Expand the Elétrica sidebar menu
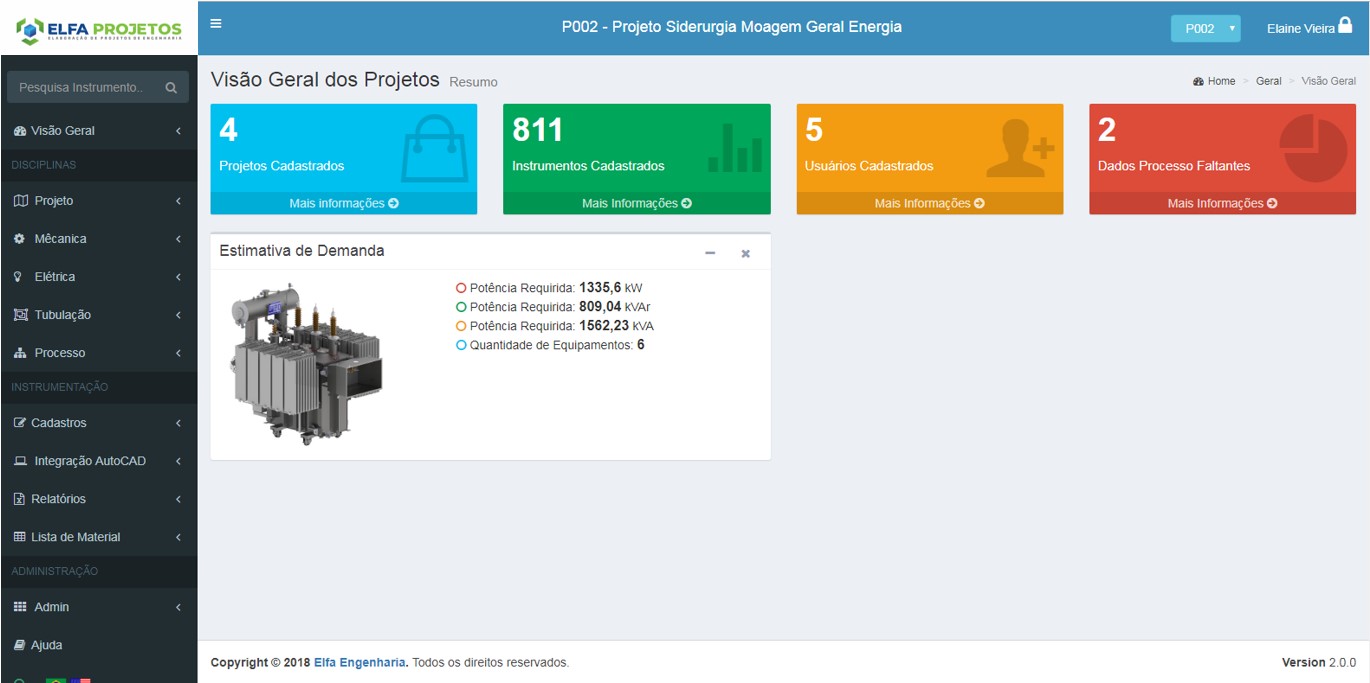This screenshot has height=683, width=1370. point(98,277)
